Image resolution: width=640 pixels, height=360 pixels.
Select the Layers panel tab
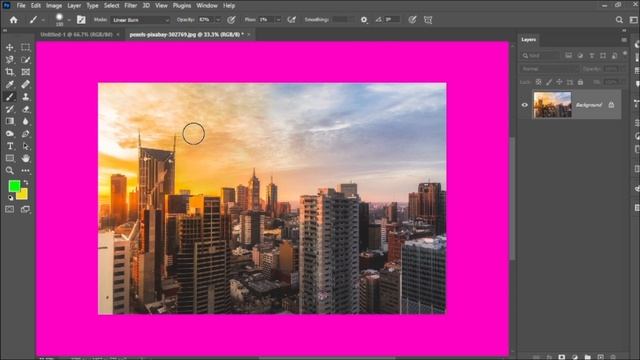528,40
